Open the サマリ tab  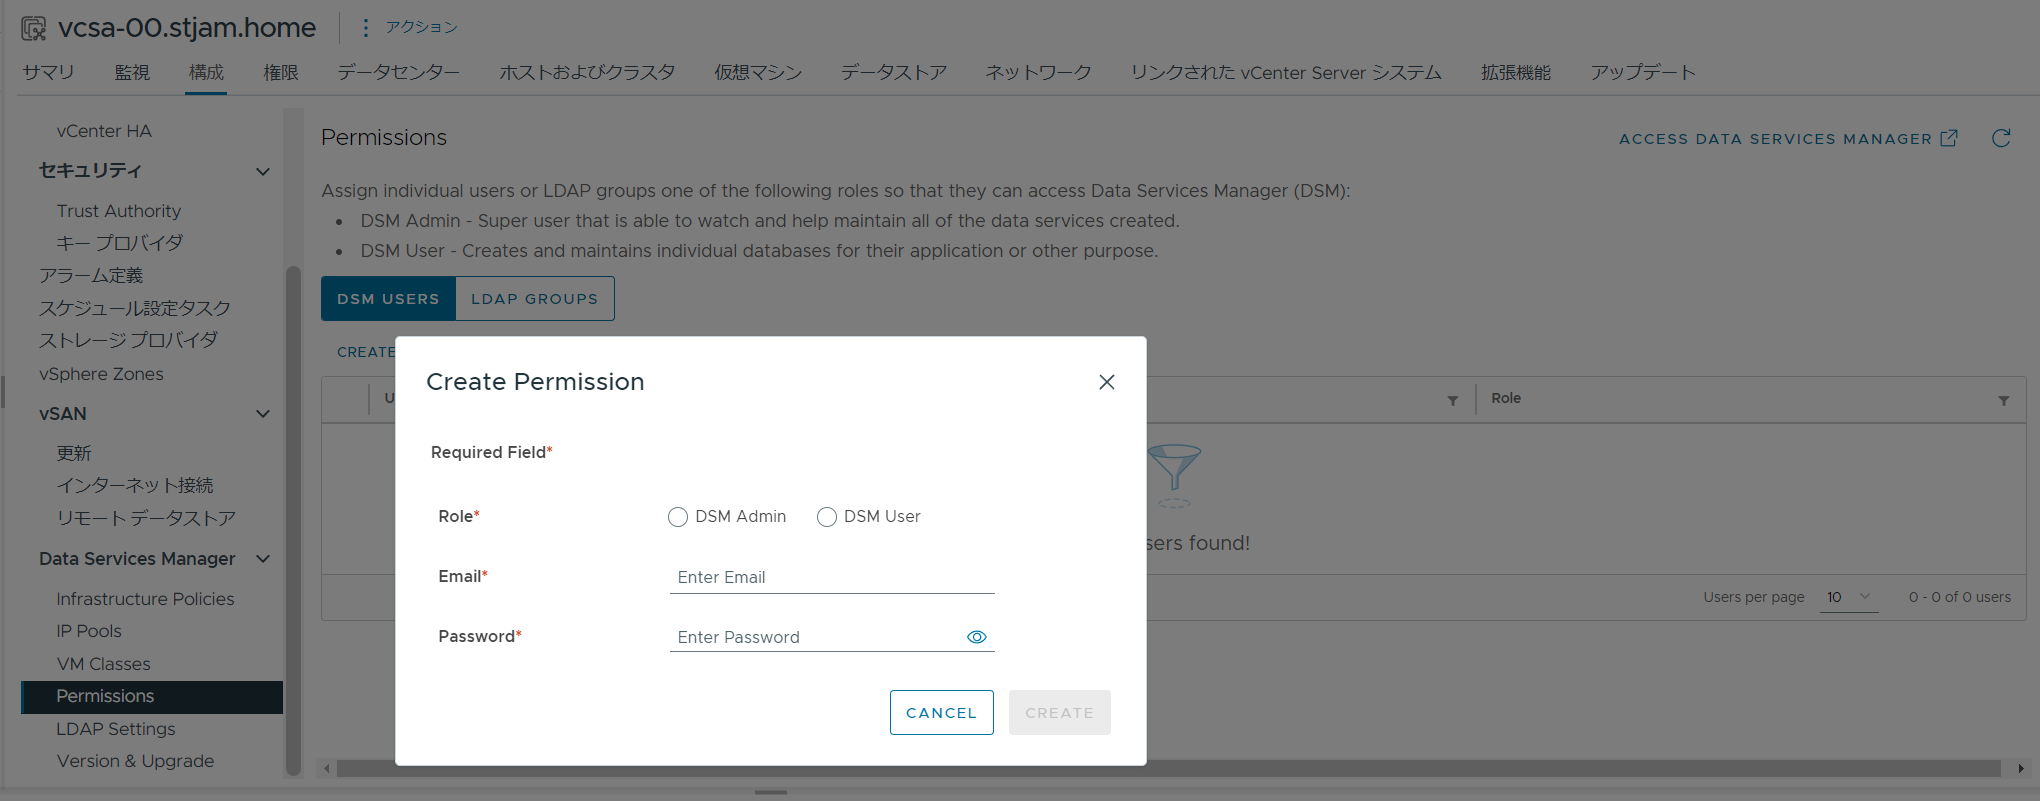49,72
